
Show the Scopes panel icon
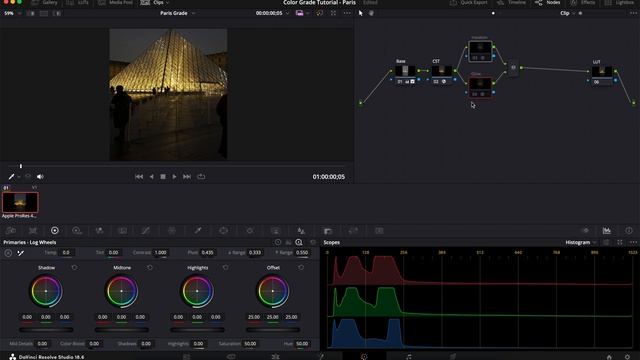(607, 231)
